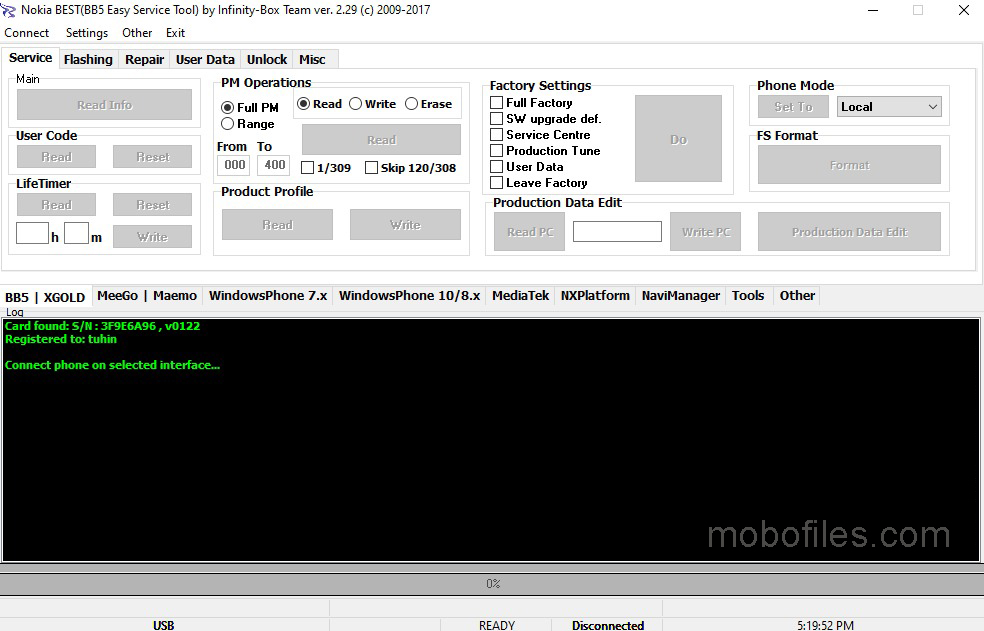Screen dimensions: 984x631
Task: Select the Full PM radio option
Action: click(x=249, y=107)
